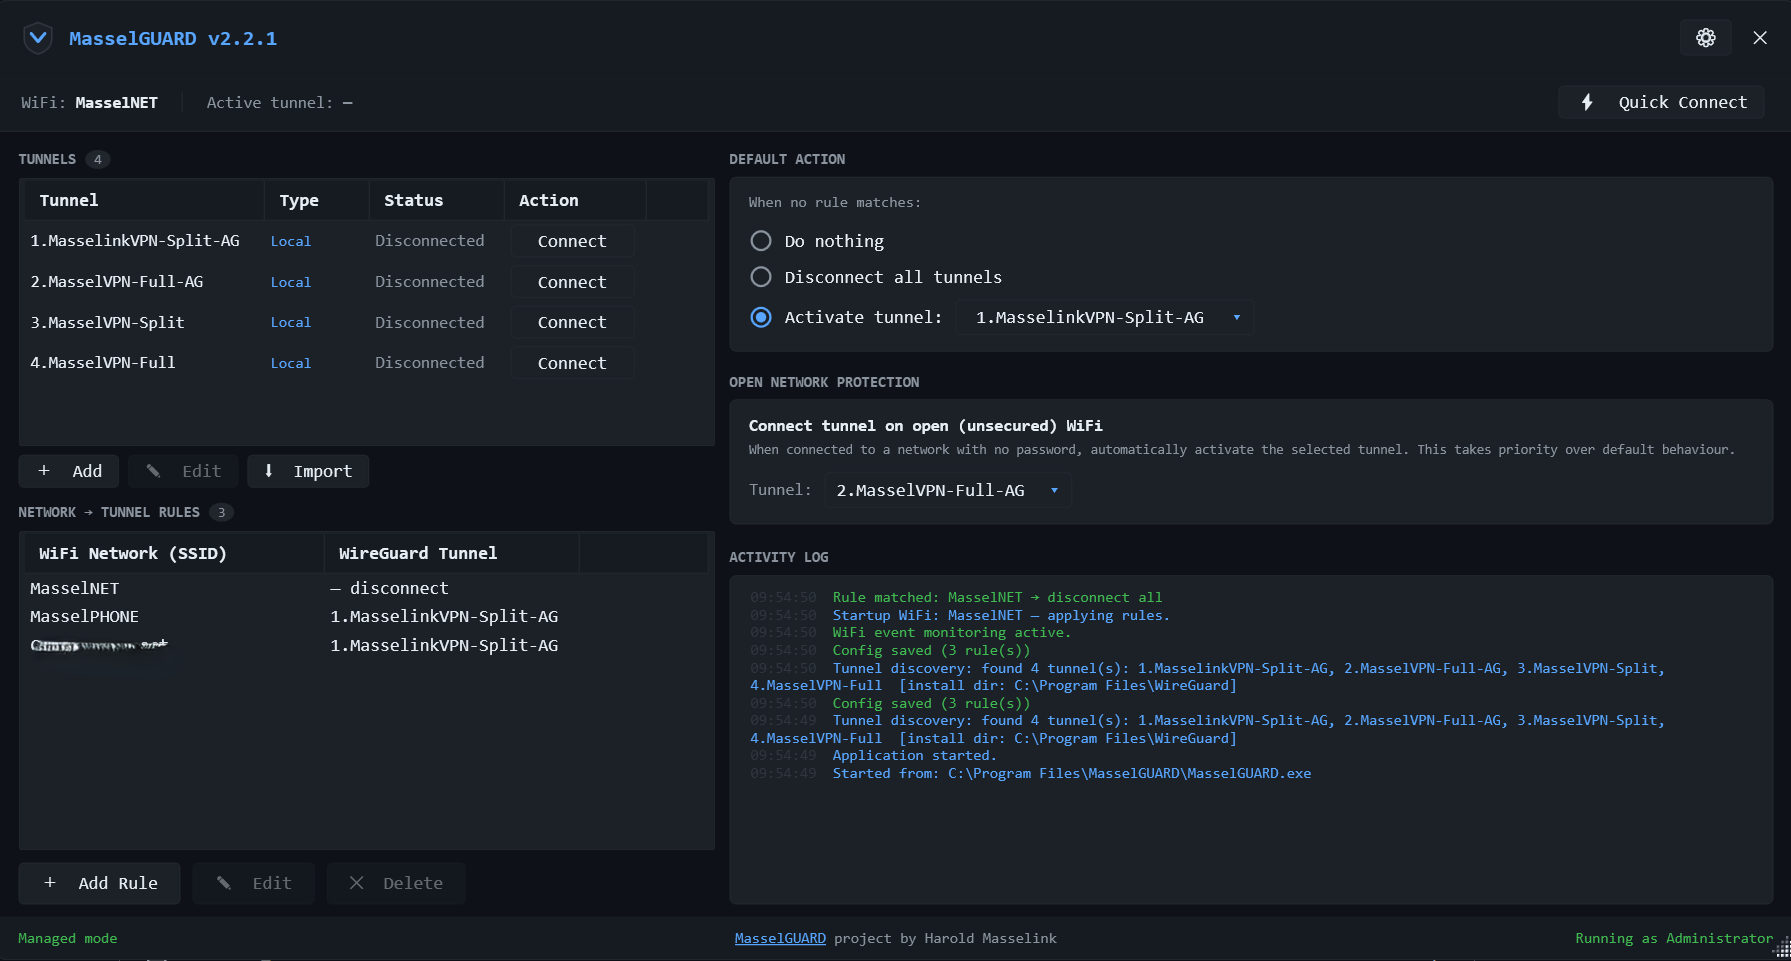The height and width of the screenshot is (961, 1791).
Task: Click the X icon on the Delete button
Action: [x=356, y=883]
